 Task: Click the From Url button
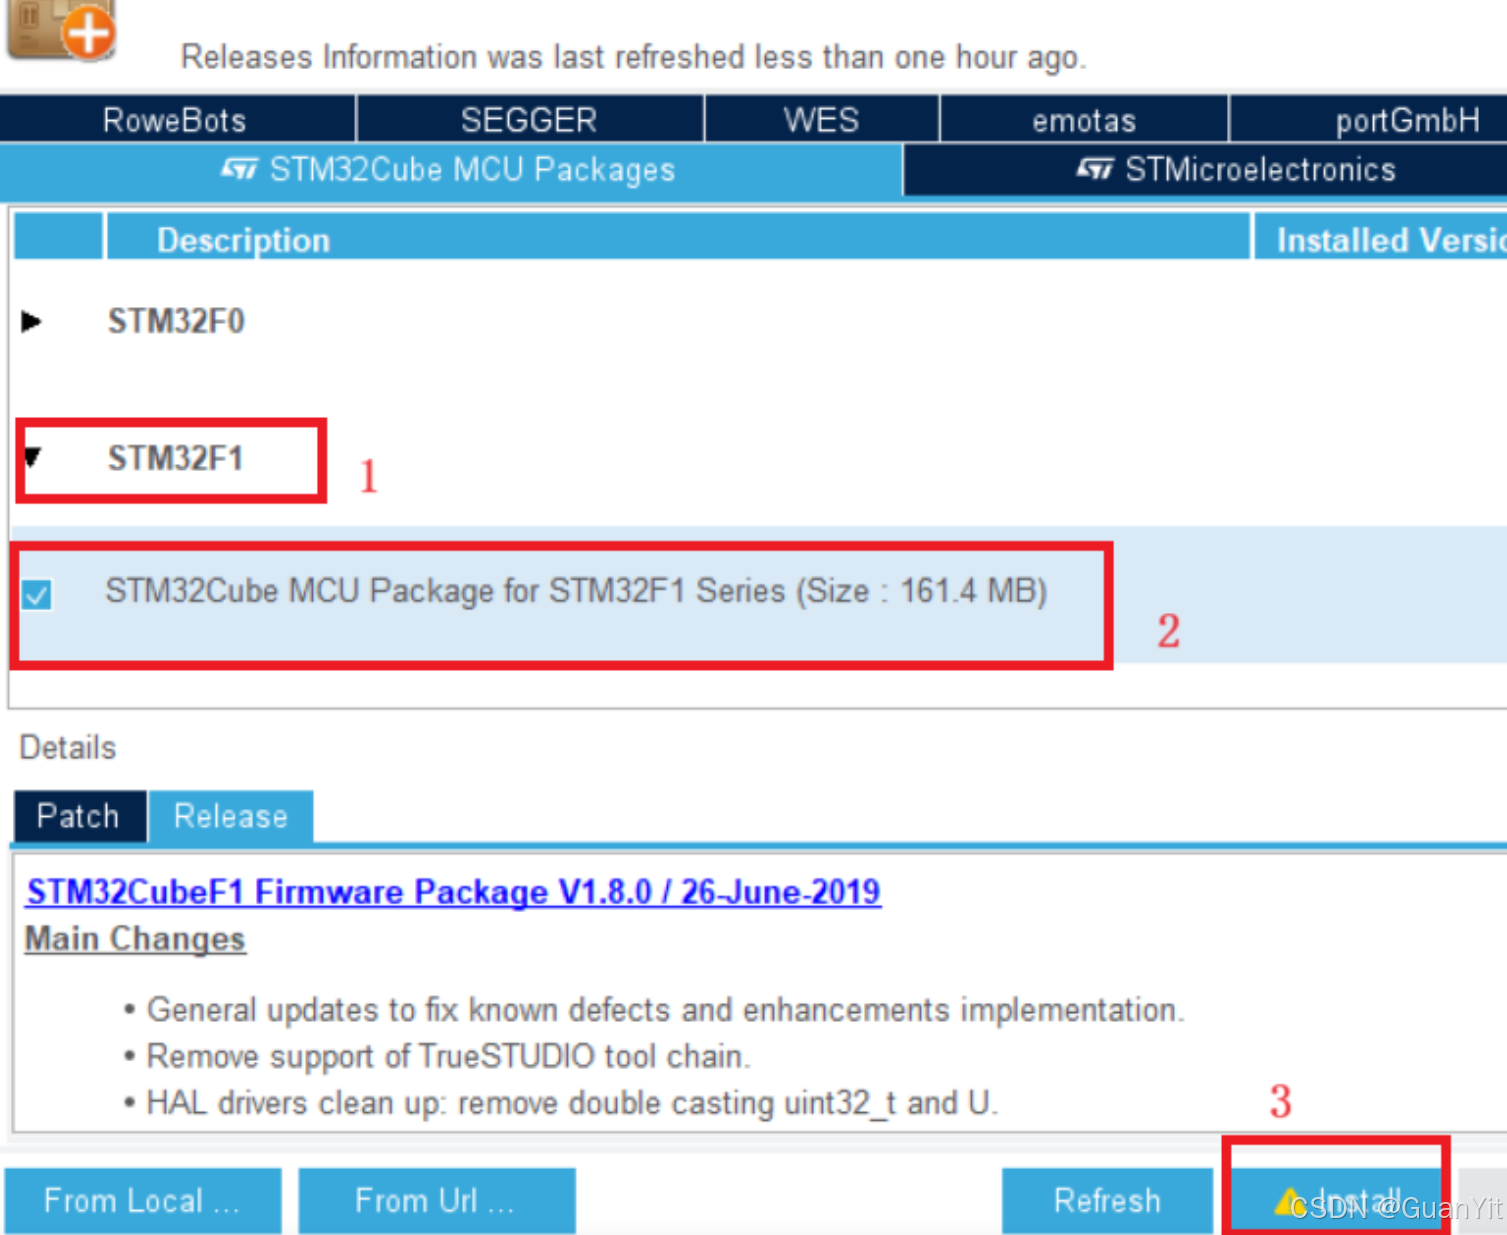pos(437,1200)
